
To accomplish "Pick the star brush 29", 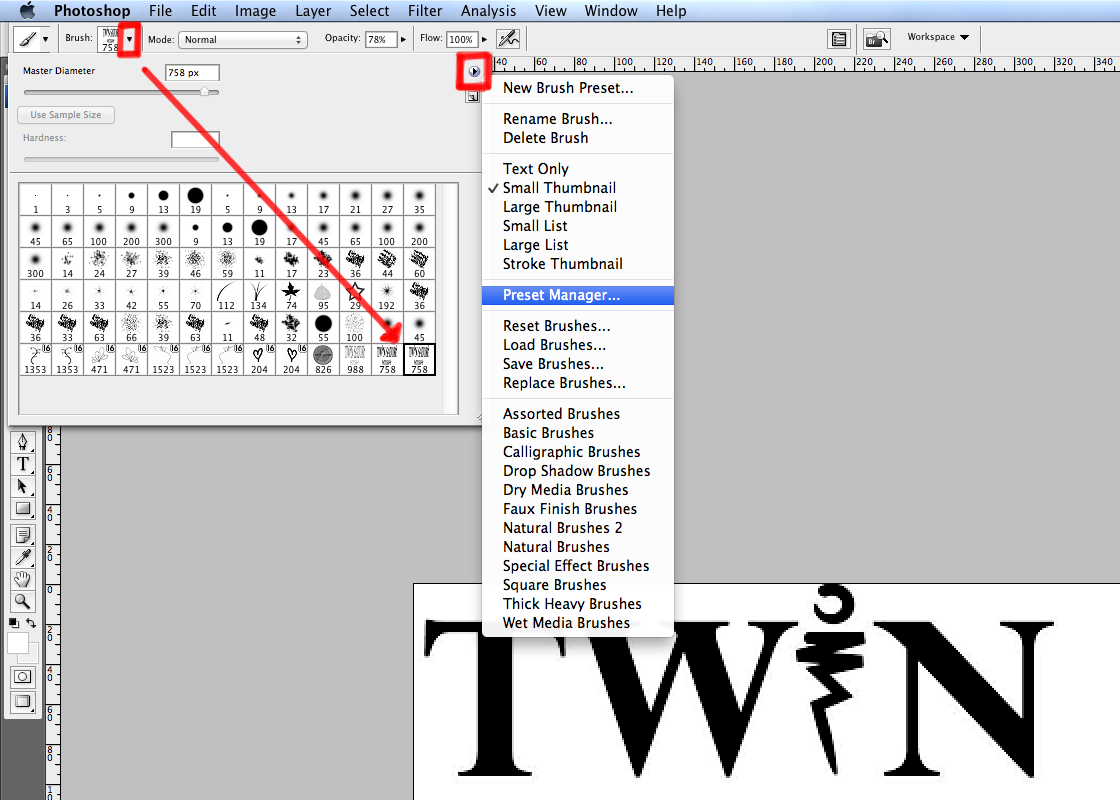I will point(355,295).
